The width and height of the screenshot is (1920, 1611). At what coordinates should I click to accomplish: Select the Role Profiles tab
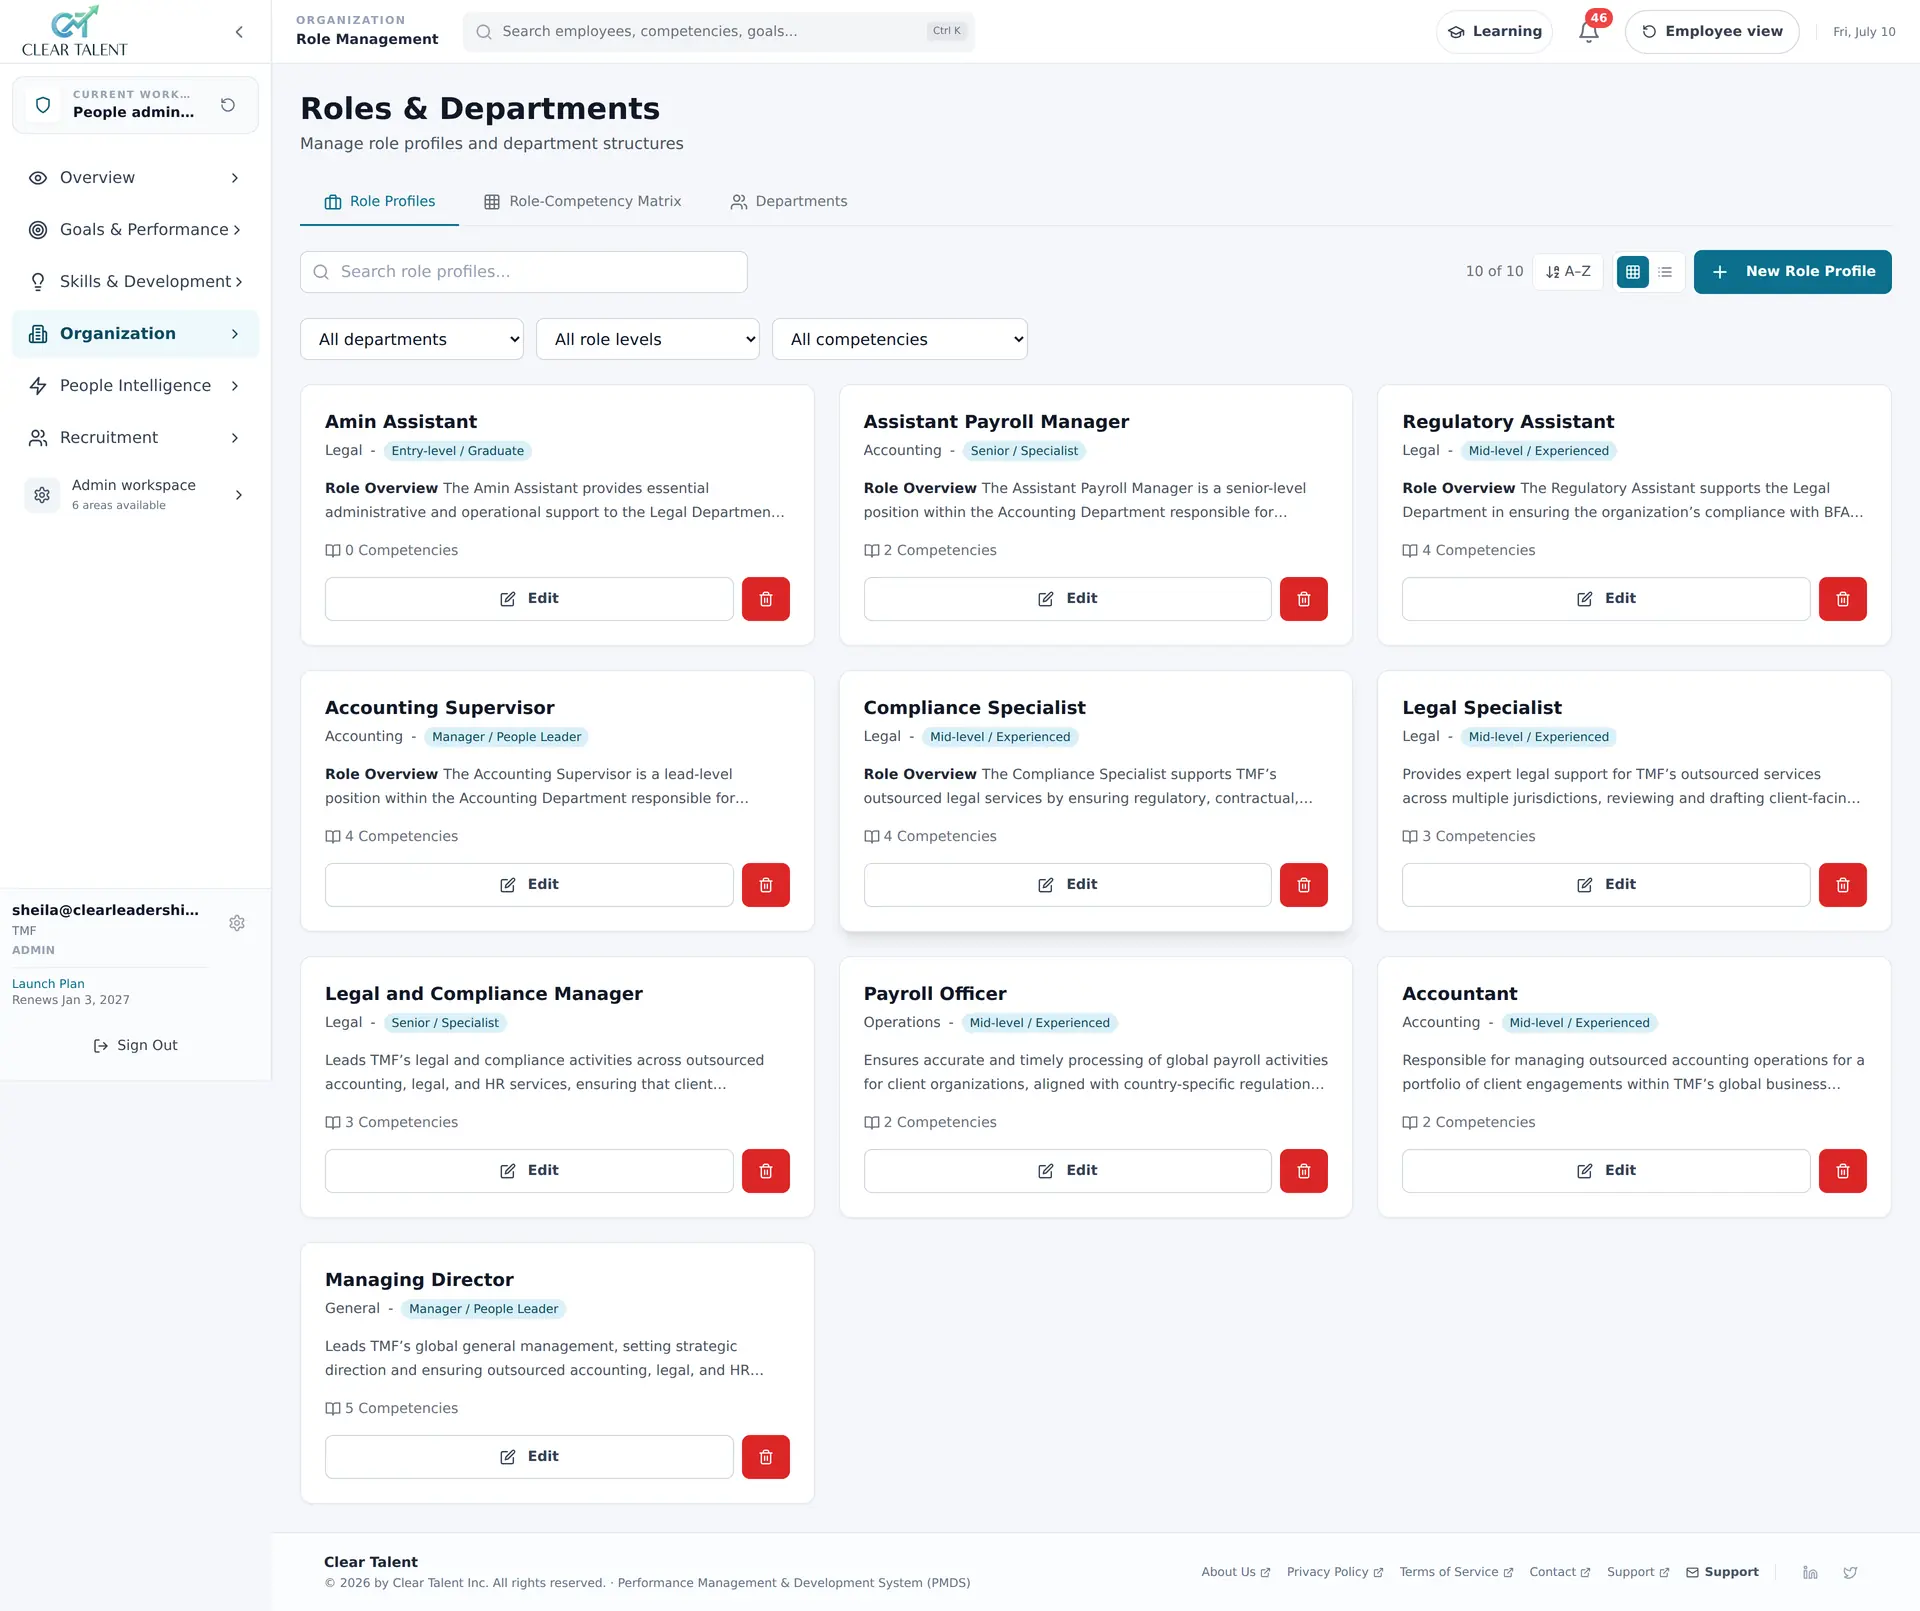click(380, 202)
